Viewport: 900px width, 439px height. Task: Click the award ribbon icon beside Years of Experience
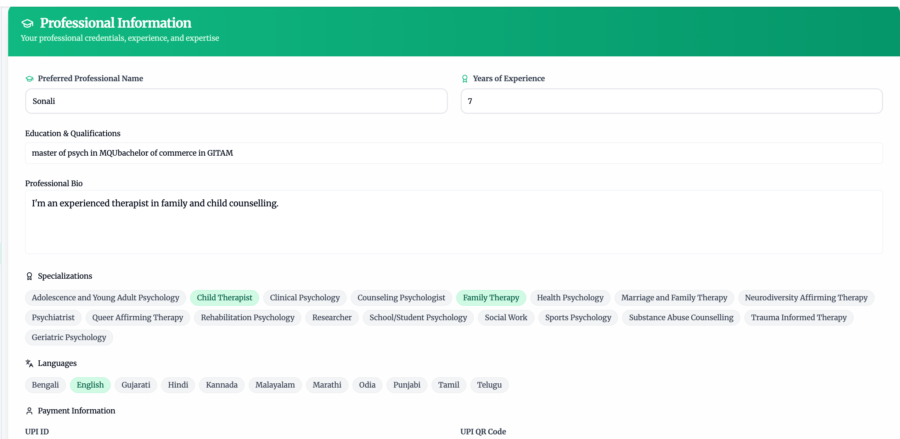[x=465, y=79]
